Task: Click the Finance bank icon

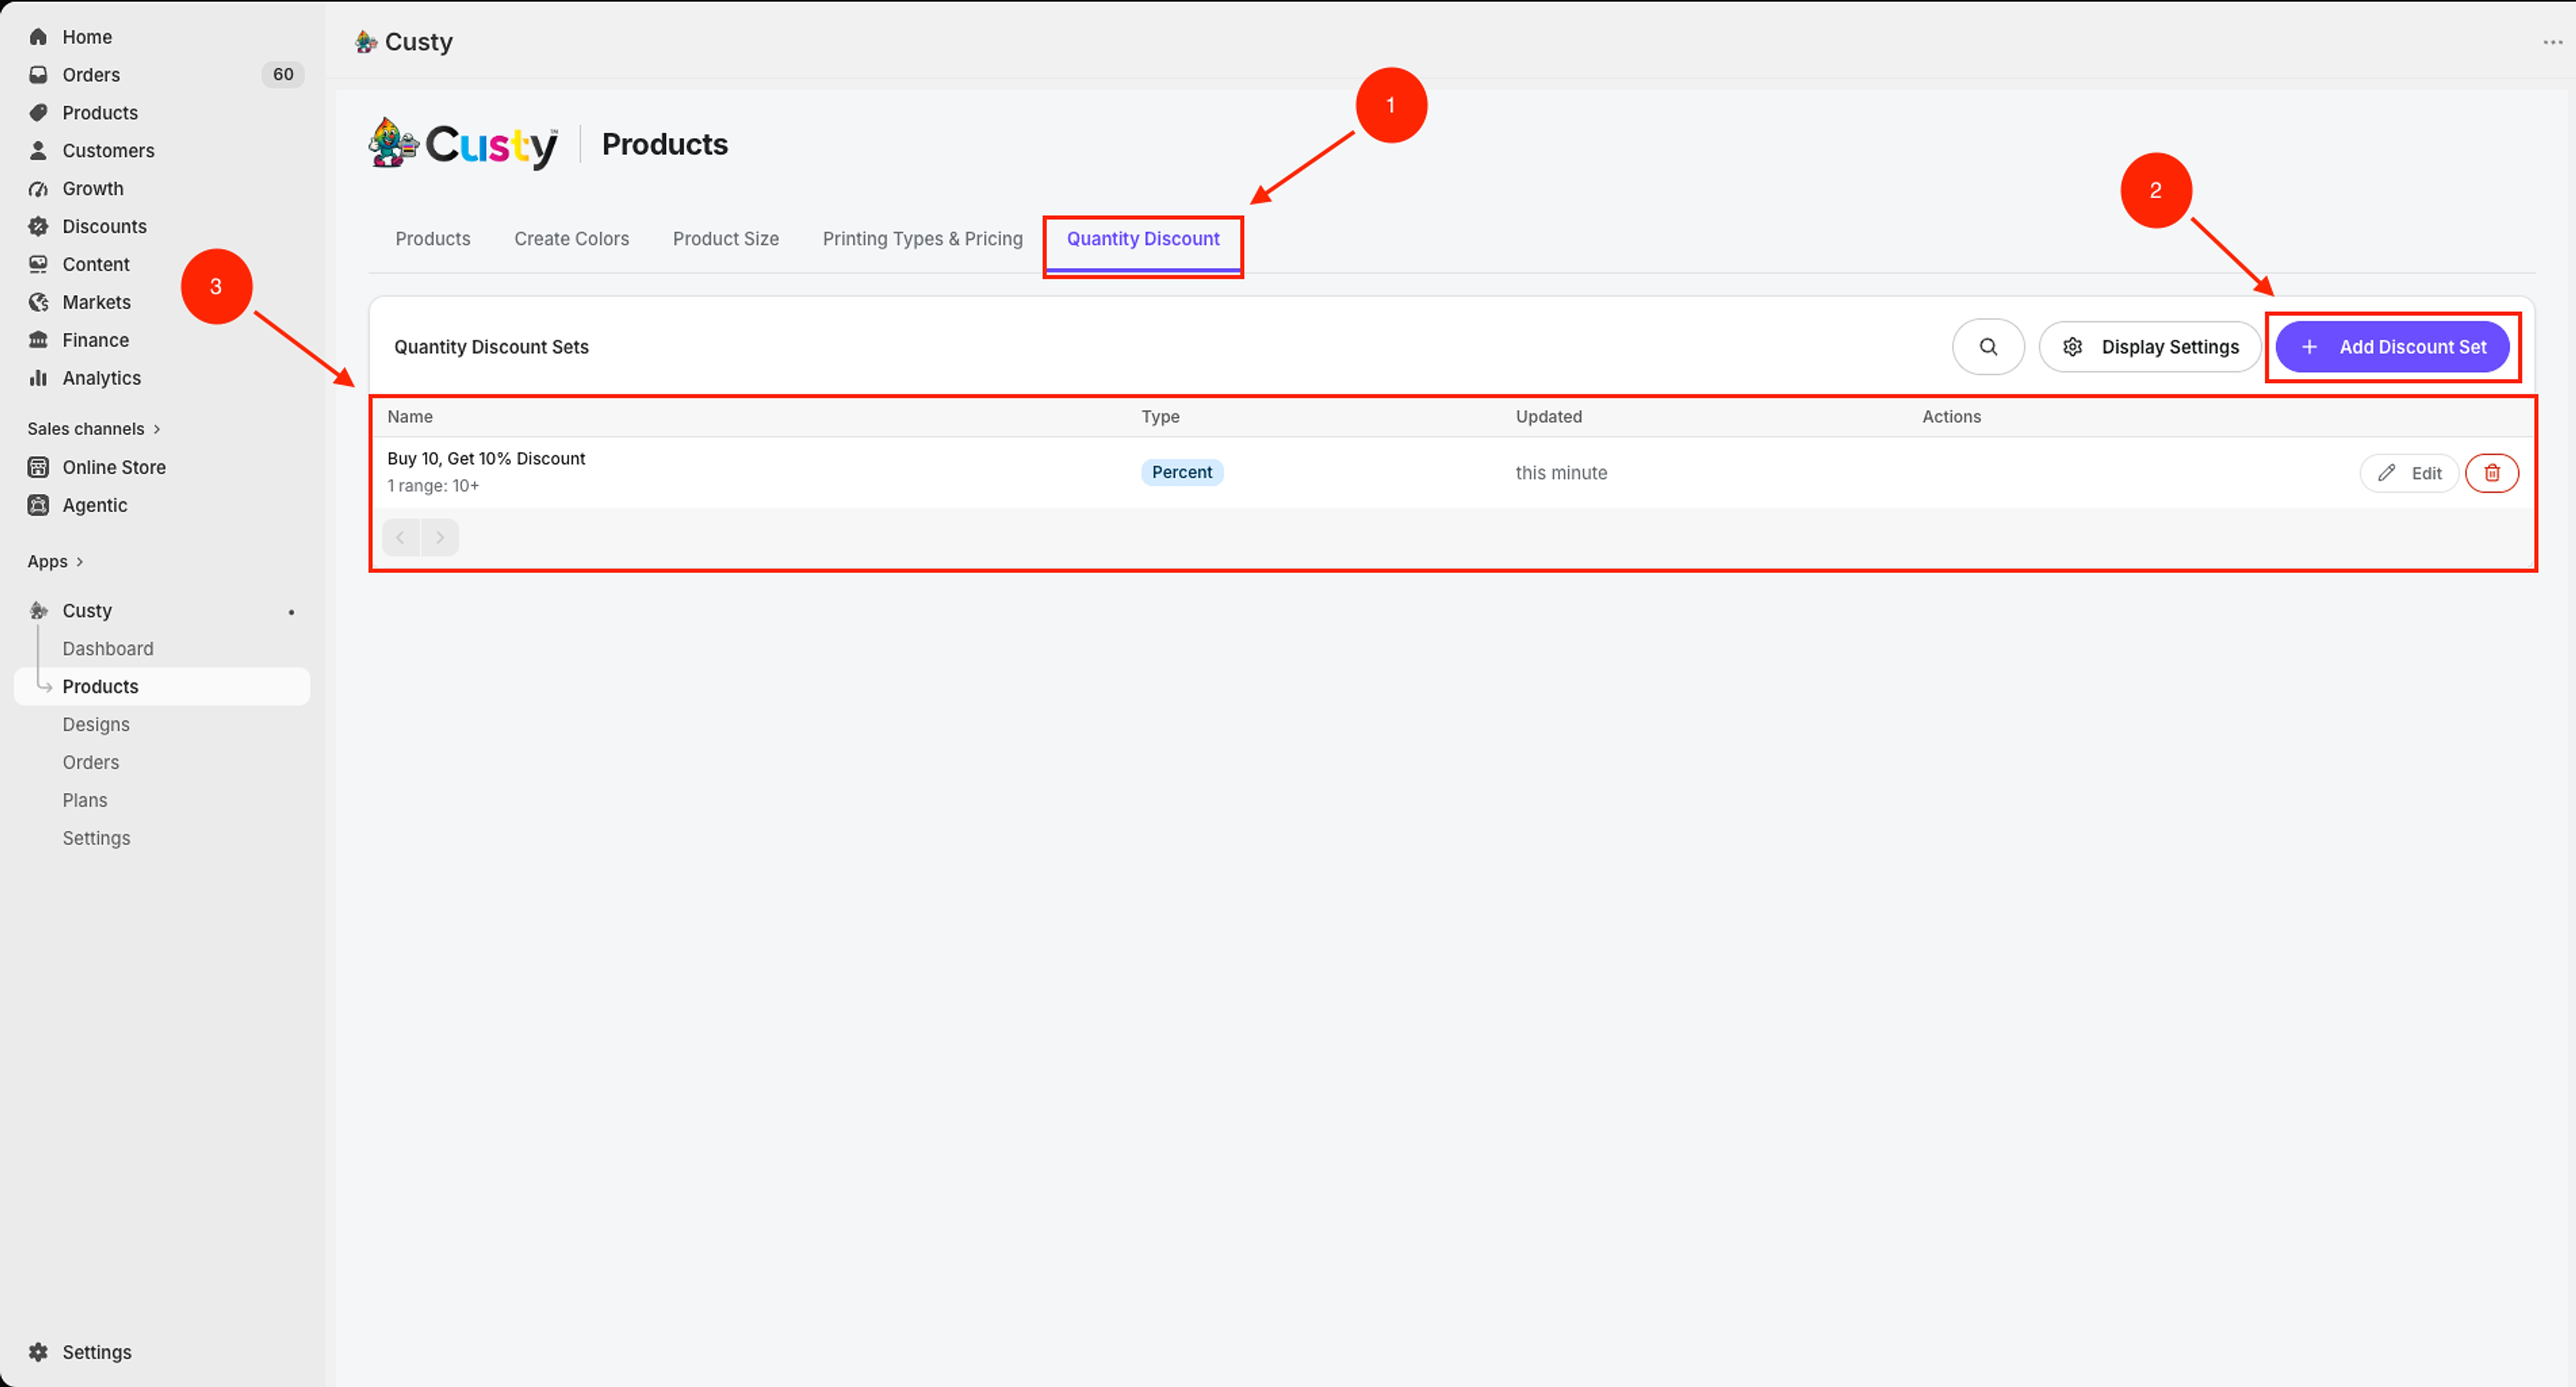Action: coord(38,340)
